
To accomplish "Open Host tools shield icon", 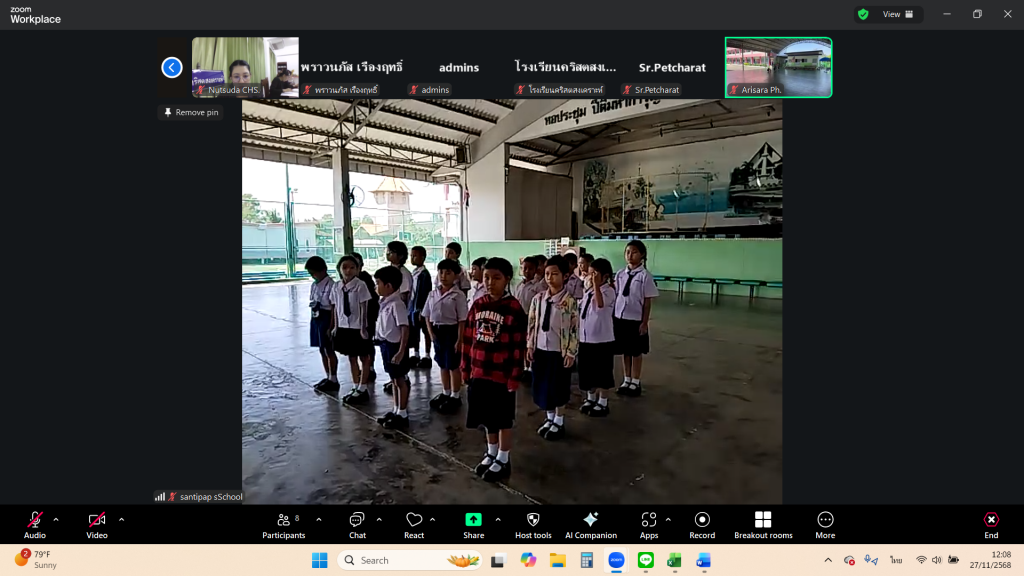I will [x=533, y=524].
